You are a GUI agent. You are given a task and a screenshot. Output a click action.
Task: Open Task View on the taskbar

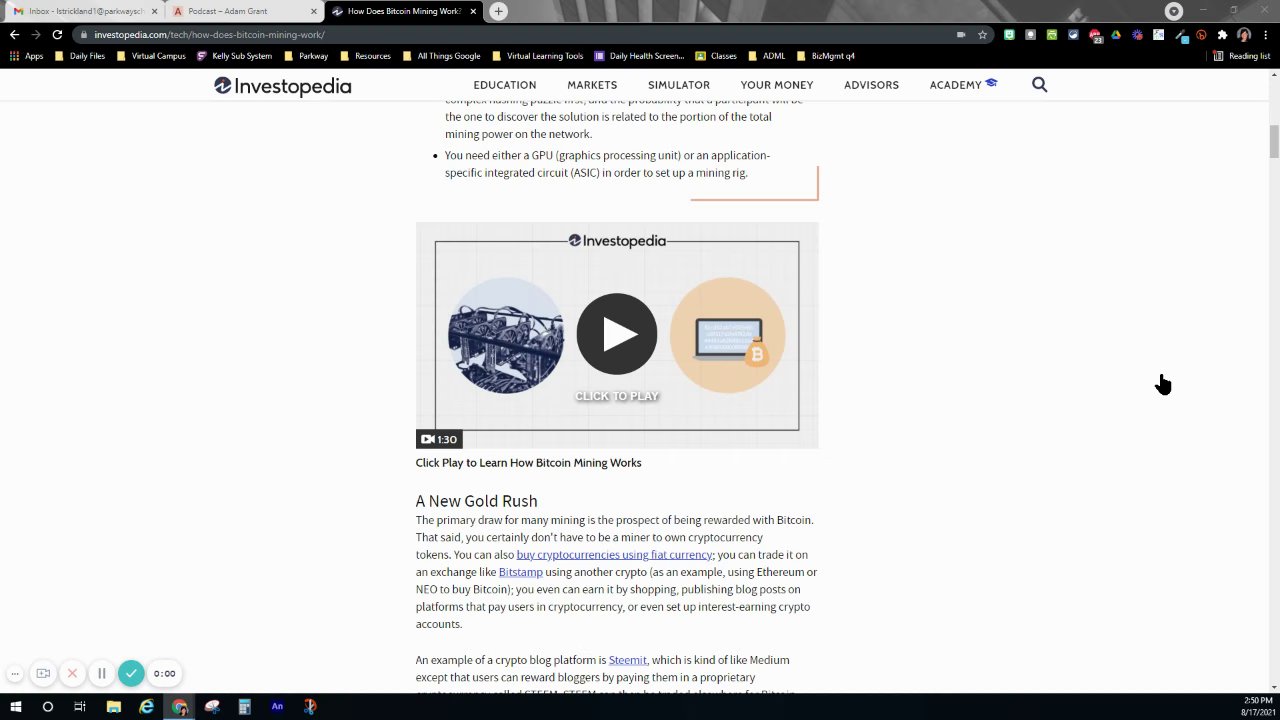pos(80,706)
